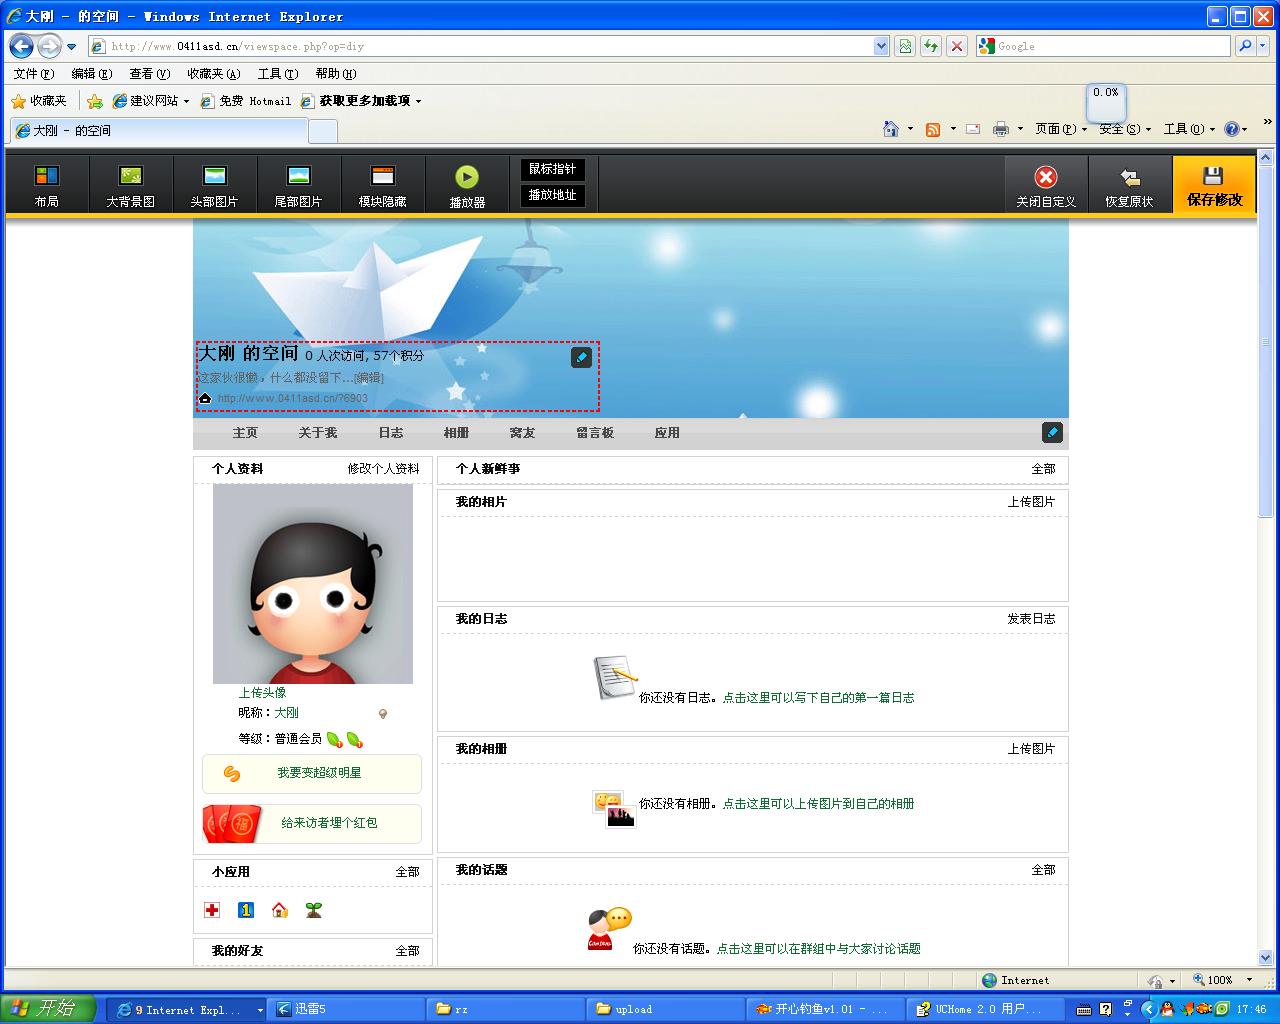Click 点击这里可以上传图片到自己的相册 link
The width and height of the screenshot is (1280, 1024).
(x=819, y=804)
